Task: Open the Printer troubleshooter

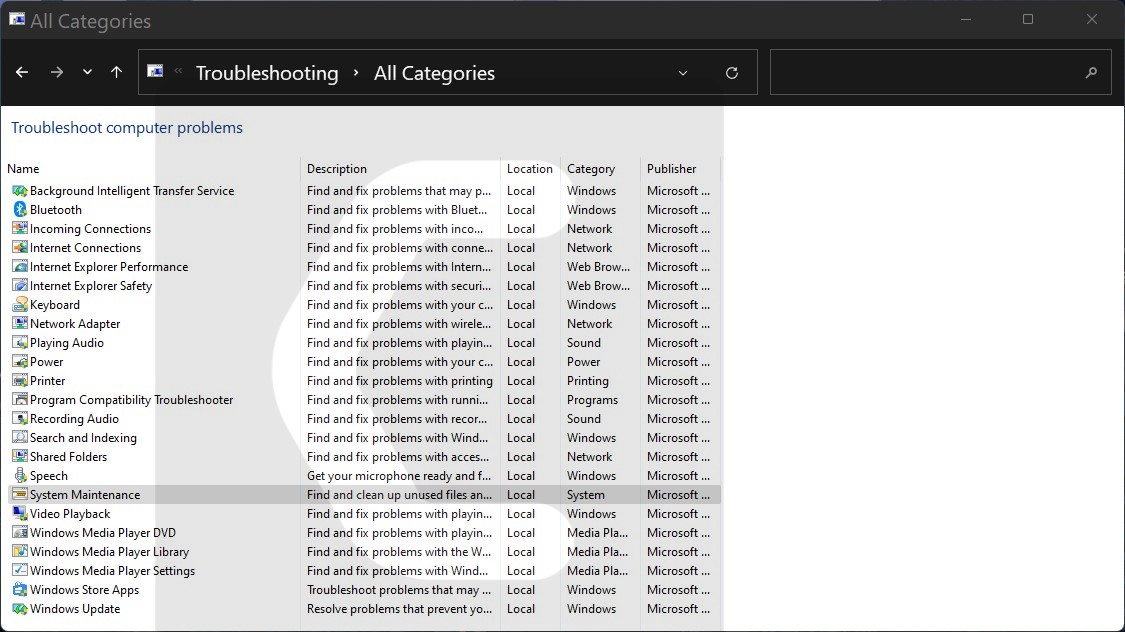Action: (x=47, y=381)
